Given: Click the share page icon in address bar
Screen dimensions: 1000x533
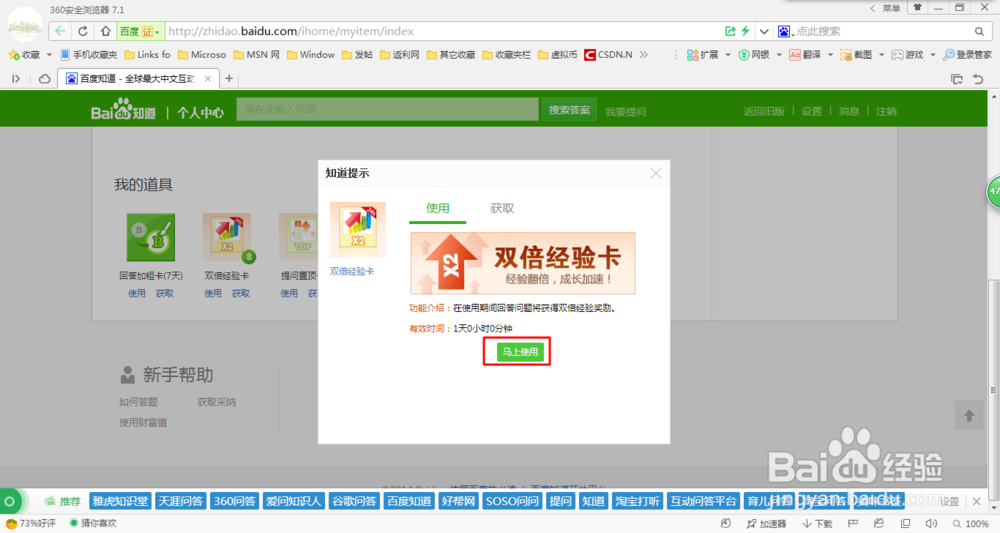Looking at the screenshot, I should pos(730,31).
